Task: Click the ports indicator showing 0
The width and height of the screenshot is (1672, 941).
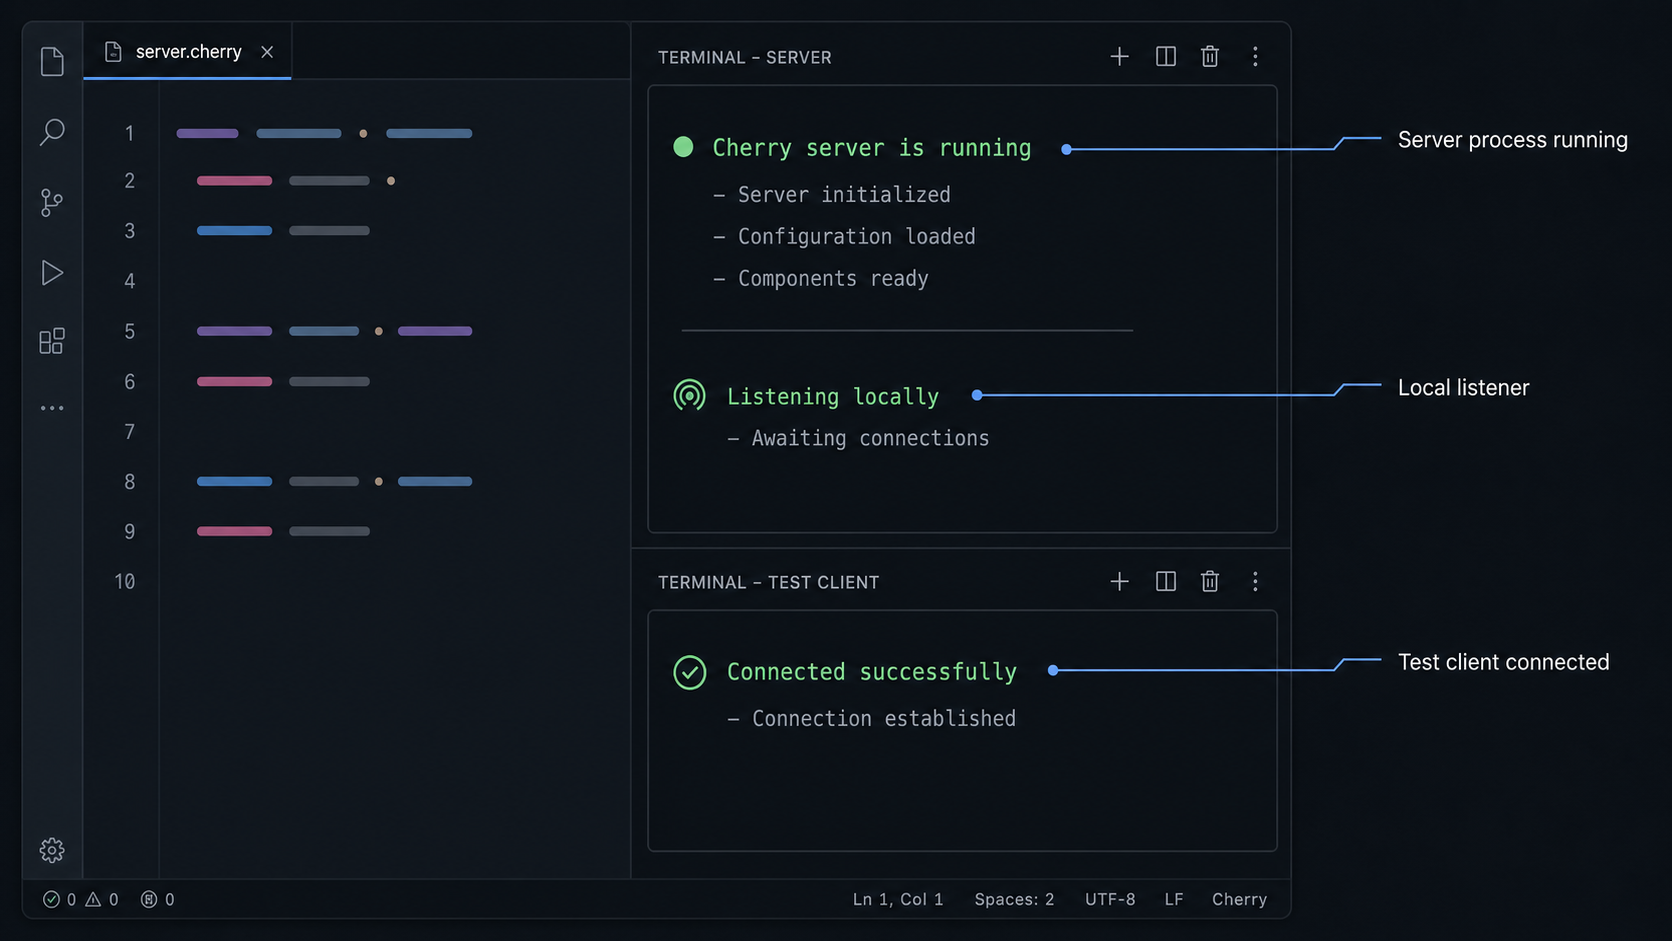Action: (x=158, y=899)
